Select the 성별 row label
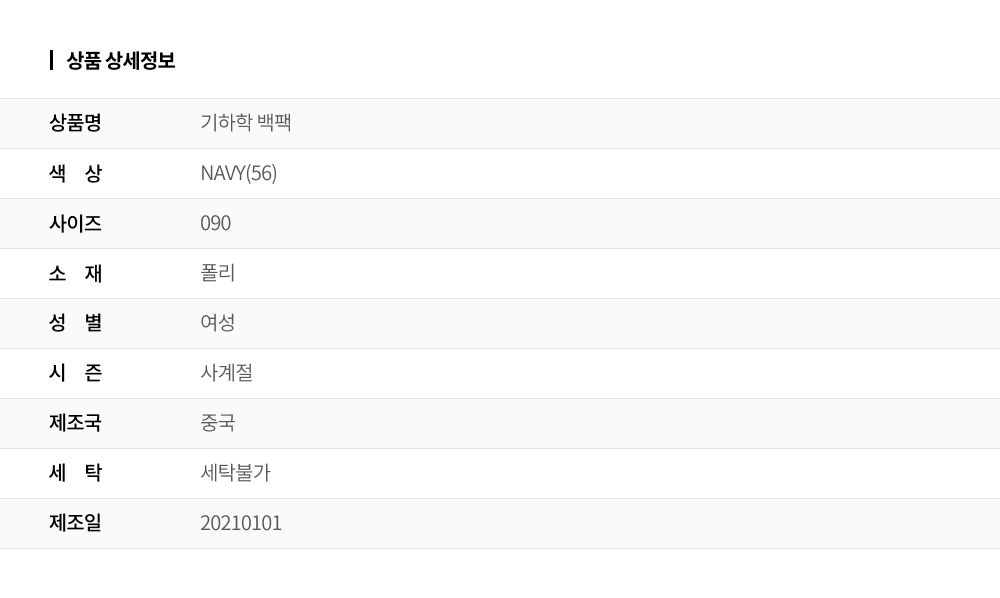1000x598 pixels. tap(75, 323)
